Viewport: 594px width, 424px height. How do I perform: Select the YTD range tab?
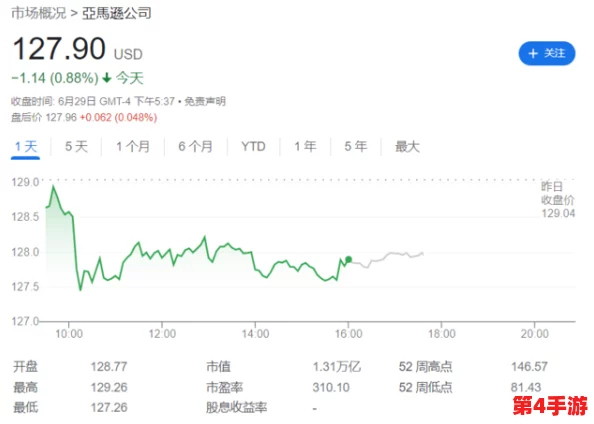(x=253, y=147)
